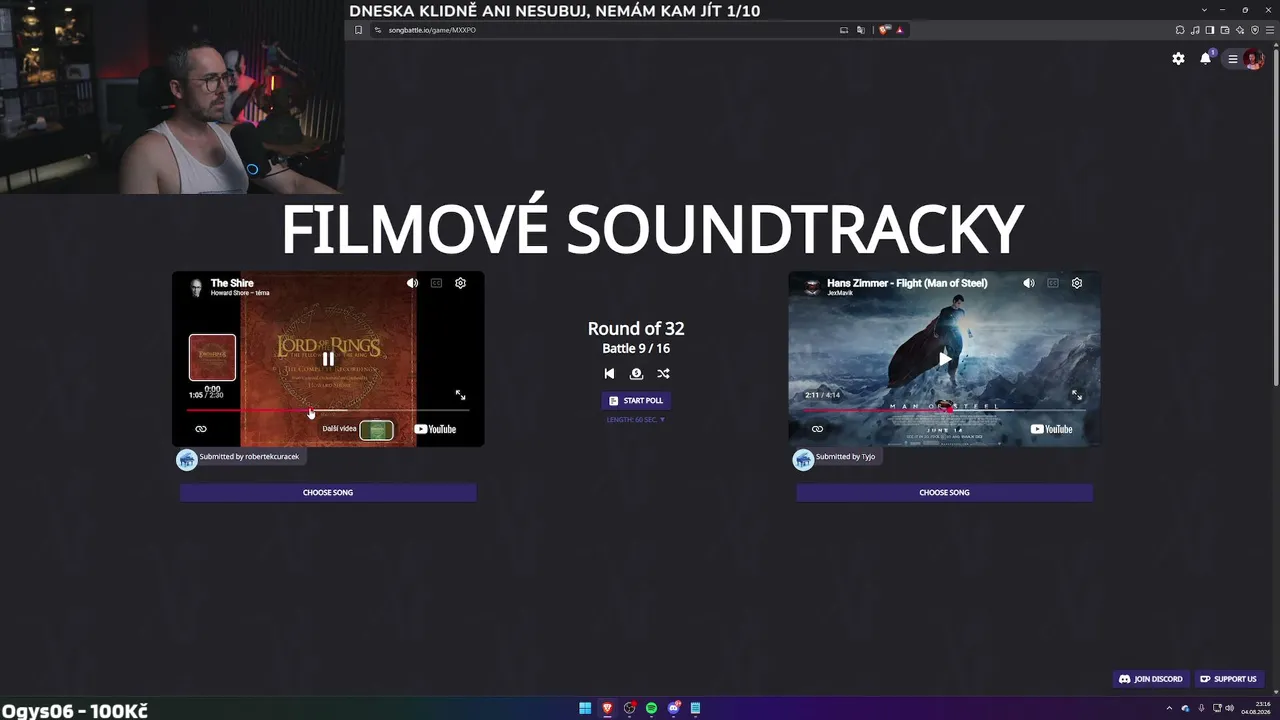
Task: Shuffle the battle with the random icon
Action: 663,373
